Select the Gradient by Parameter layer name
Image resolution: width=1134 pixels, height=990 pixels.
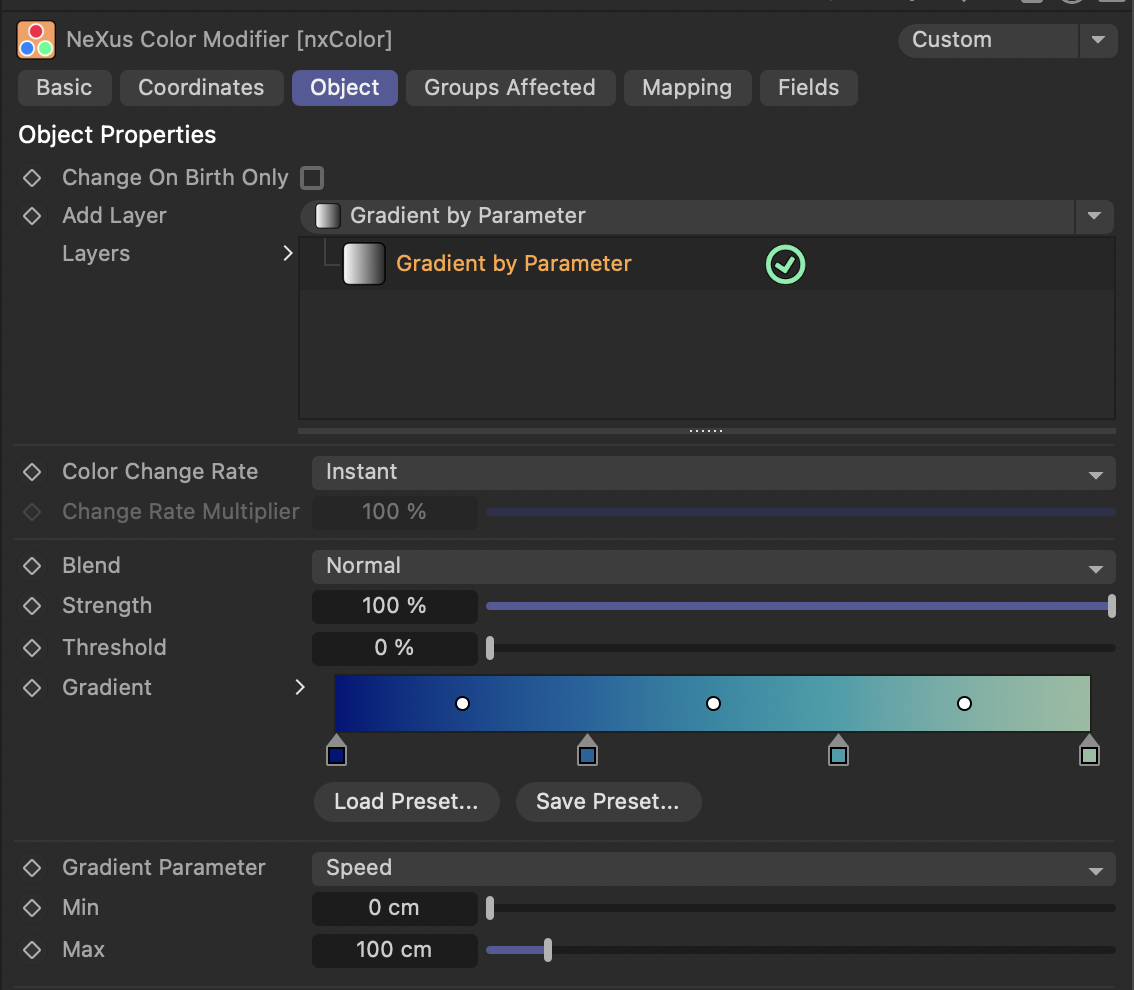(513, 264)
